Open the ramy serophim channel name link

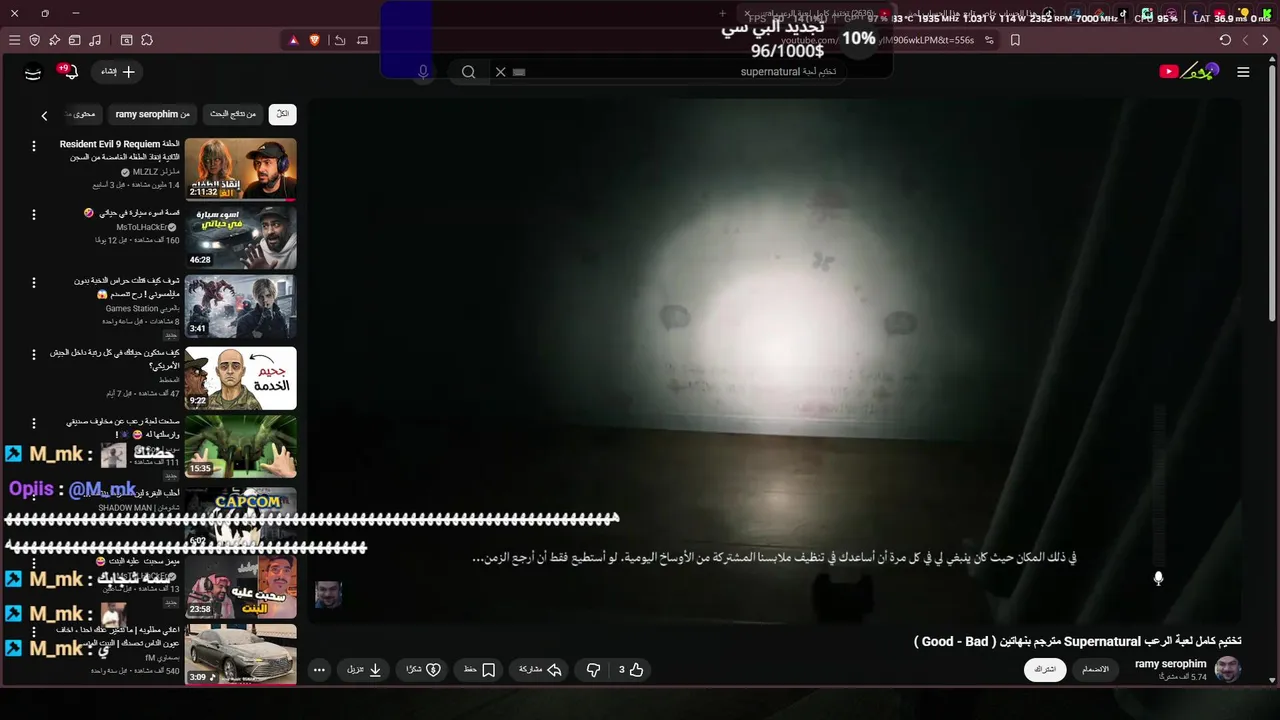1170,664
